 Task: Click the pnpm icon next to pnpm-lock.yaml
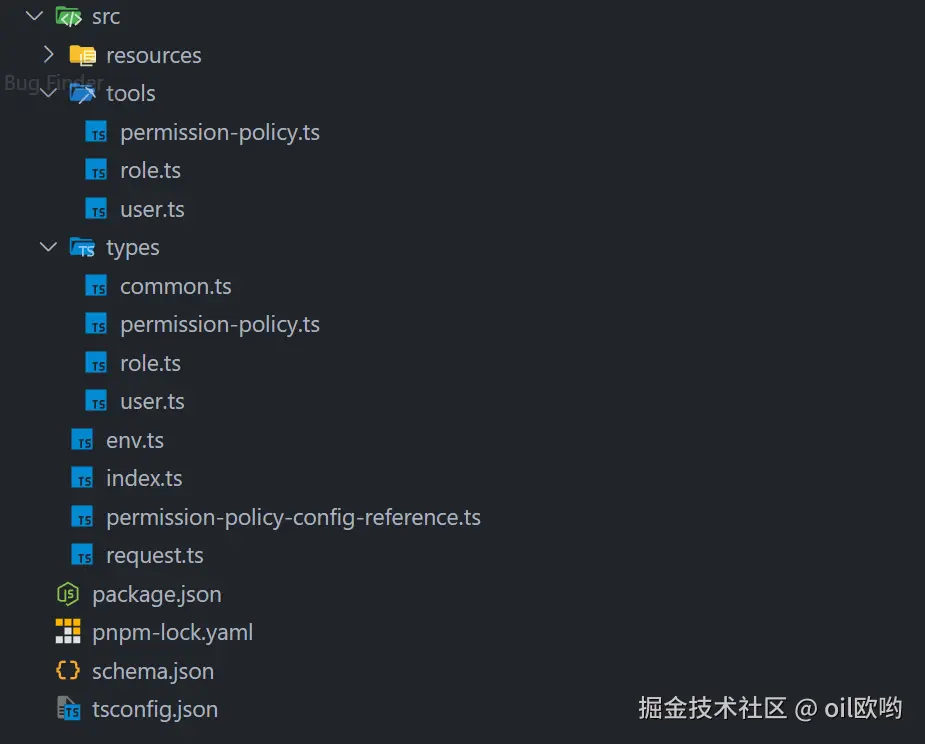pyautogui.click(x=68, y=632)
